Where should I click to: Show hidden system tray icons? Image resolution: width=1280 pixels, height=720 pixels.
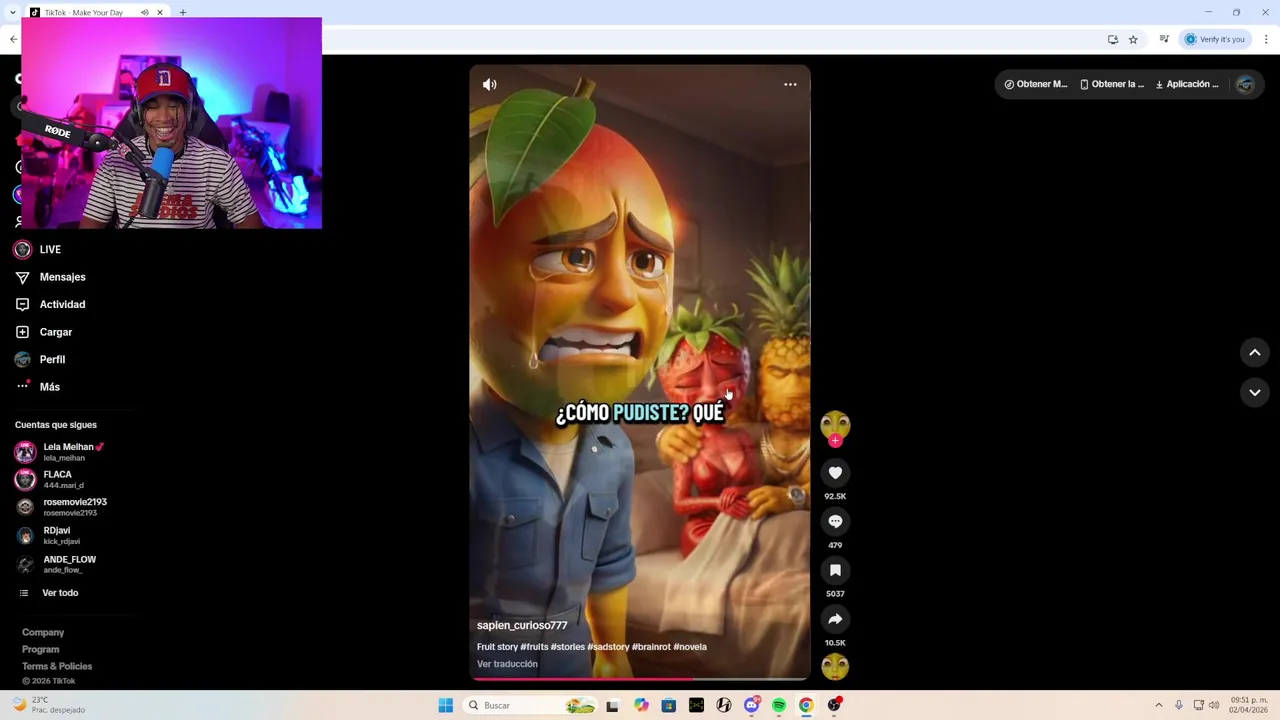(x=1159, y=705)
